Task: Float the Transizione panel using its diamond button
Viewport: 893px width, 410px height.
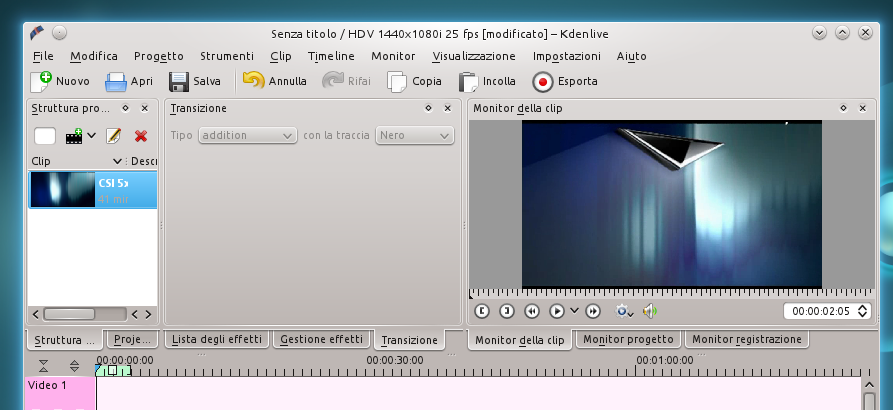Action: coord(428,108)
